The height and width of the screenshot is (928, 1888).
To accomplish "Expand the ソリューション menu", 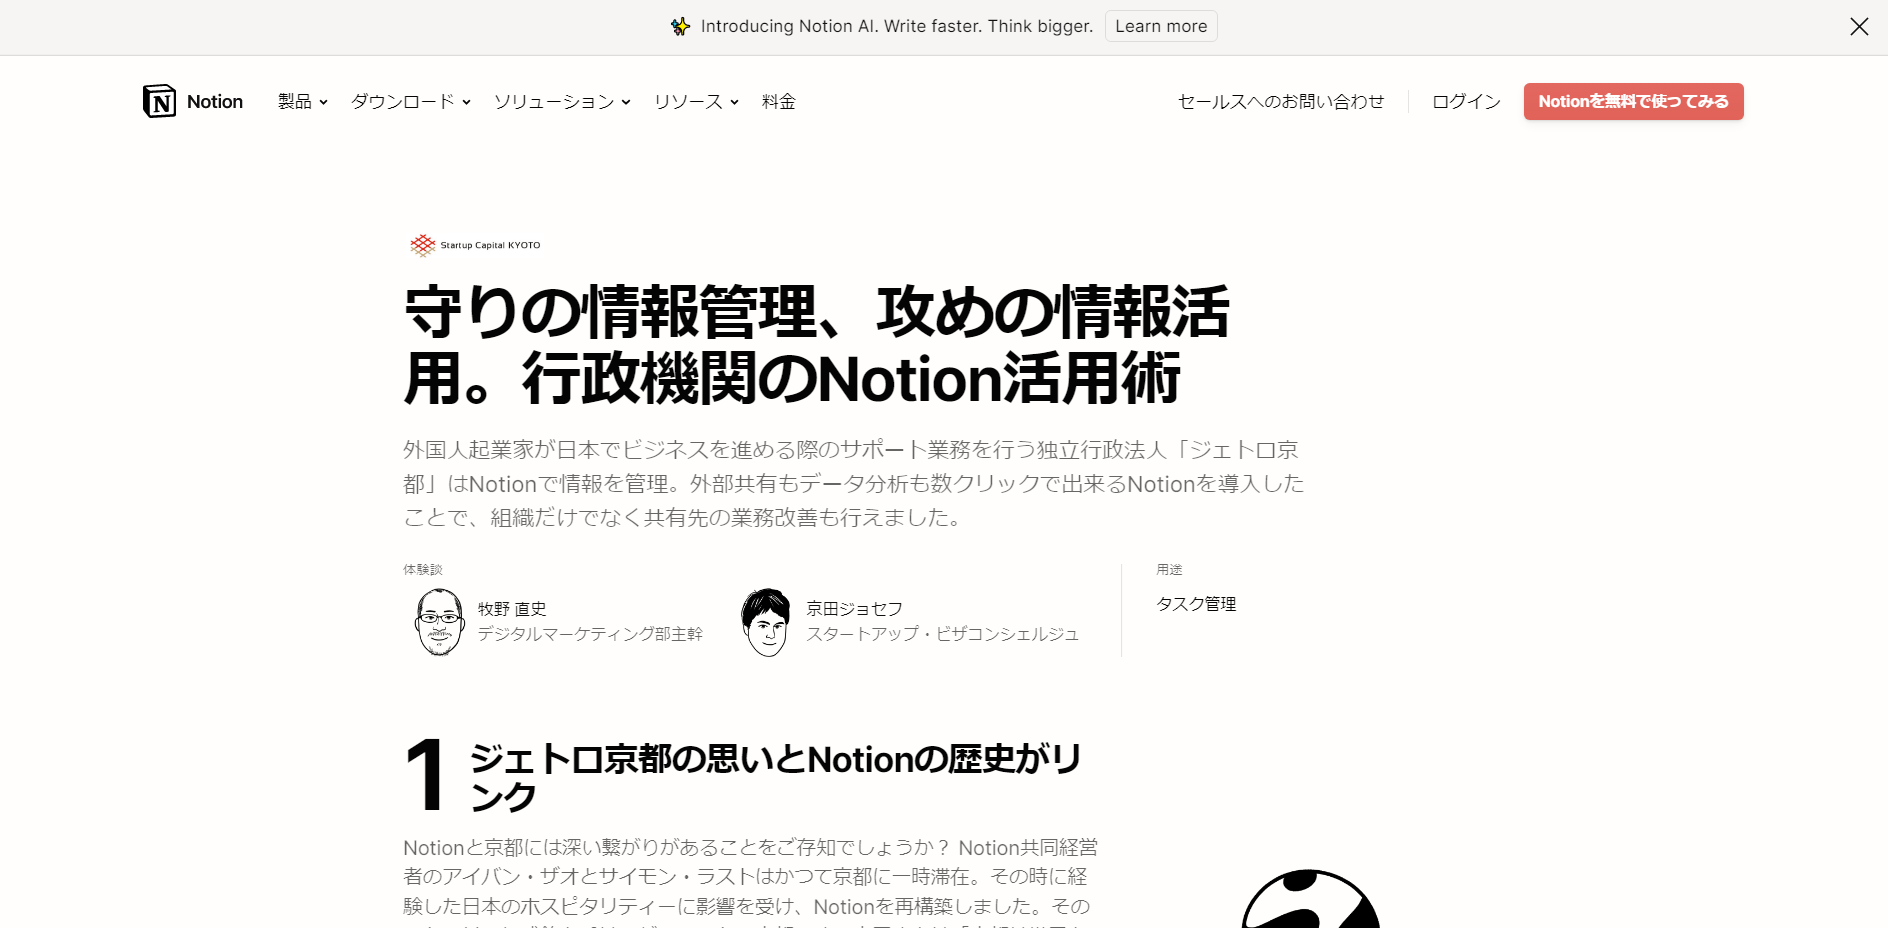I will 562,101.
